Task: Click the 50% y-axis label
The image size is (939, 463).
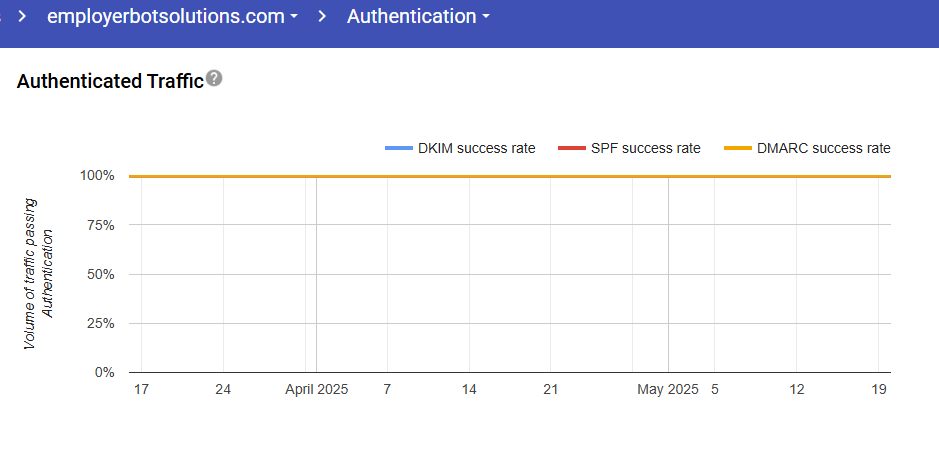Action: (x=102, y=274)
